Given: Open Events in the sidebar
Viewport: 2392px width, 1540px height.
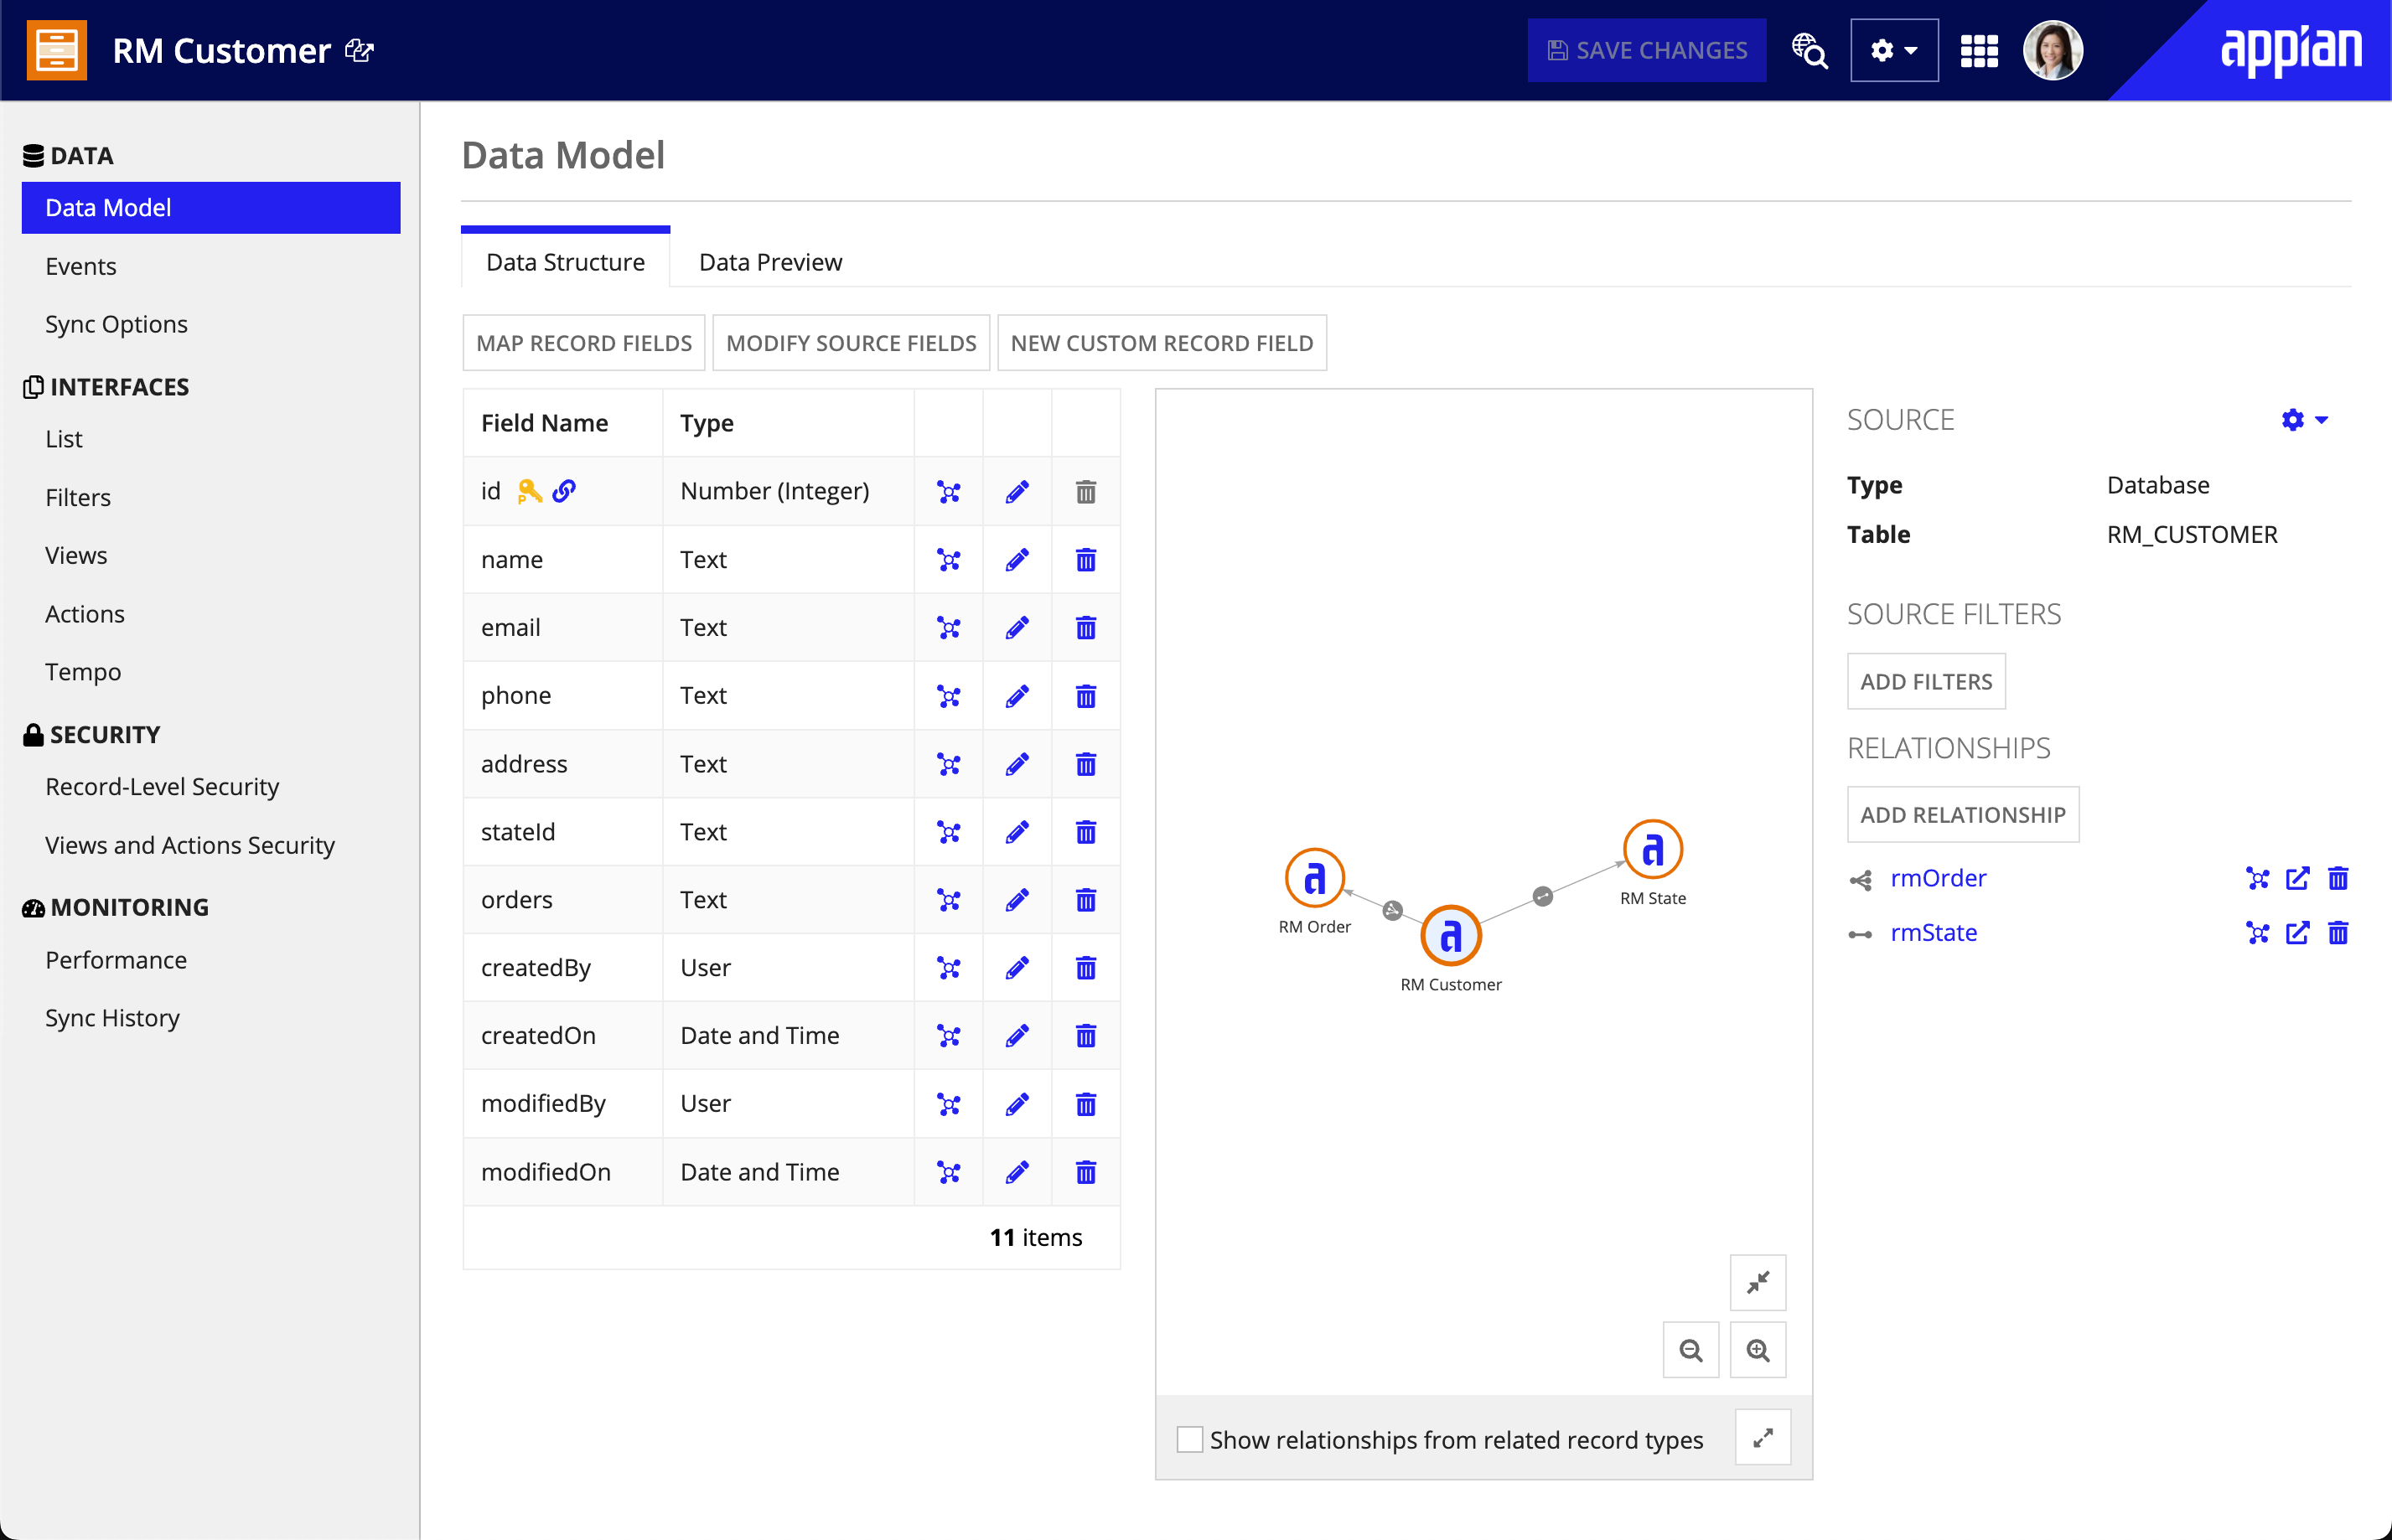Looking at the screenshot, I should [x=80, y=266].
